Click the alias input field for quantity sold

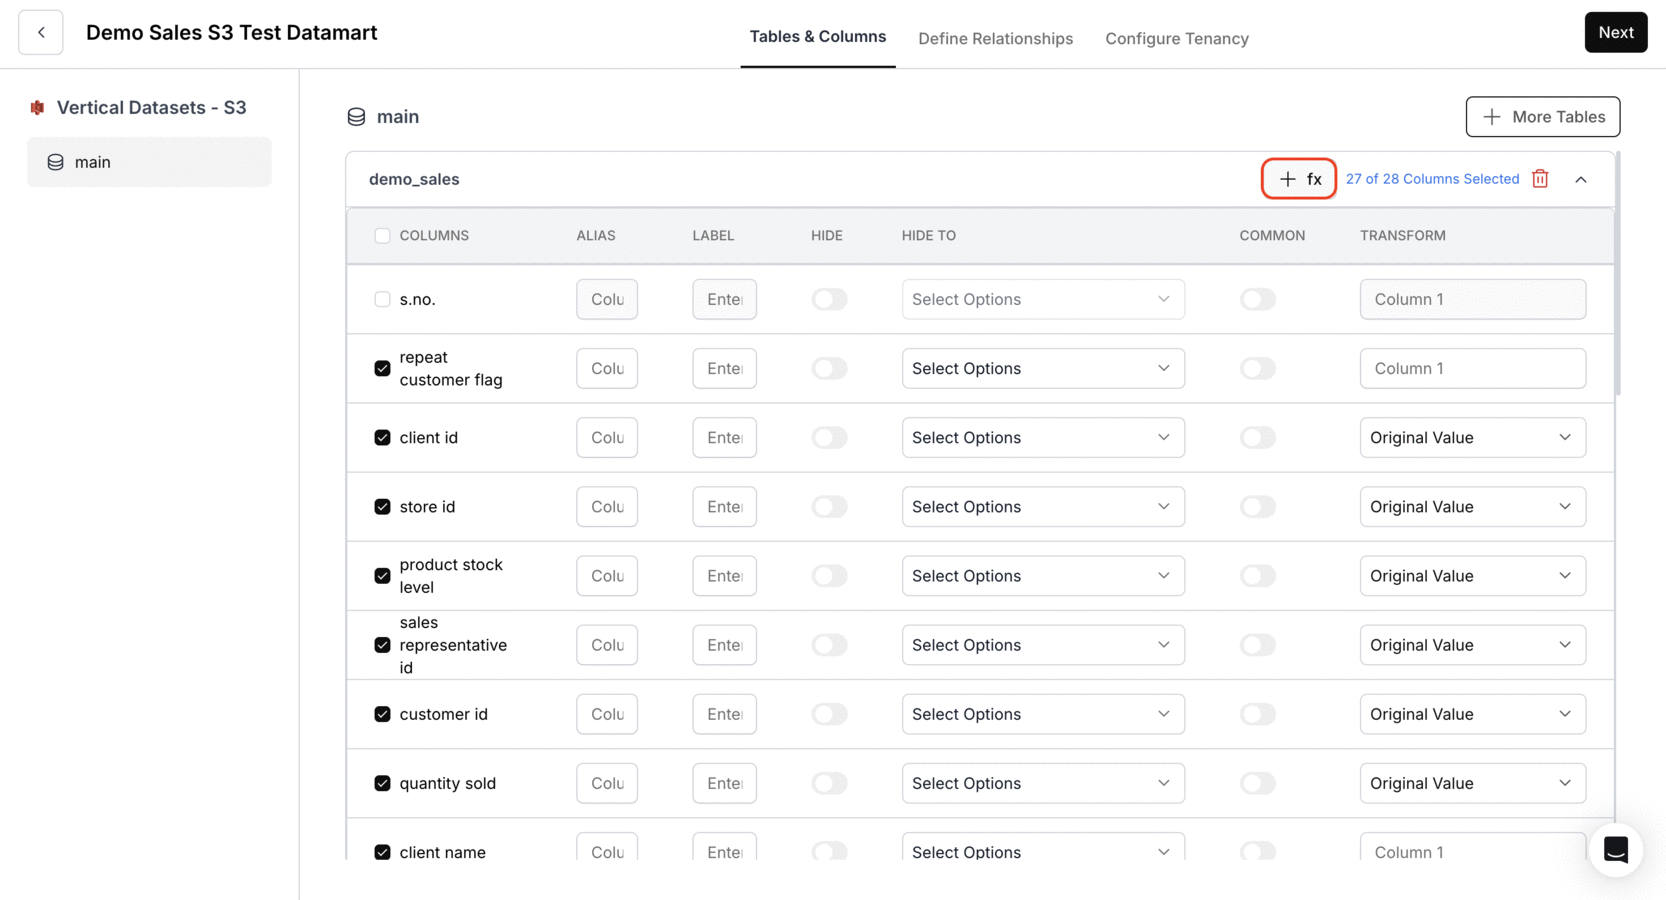(606, 783)
